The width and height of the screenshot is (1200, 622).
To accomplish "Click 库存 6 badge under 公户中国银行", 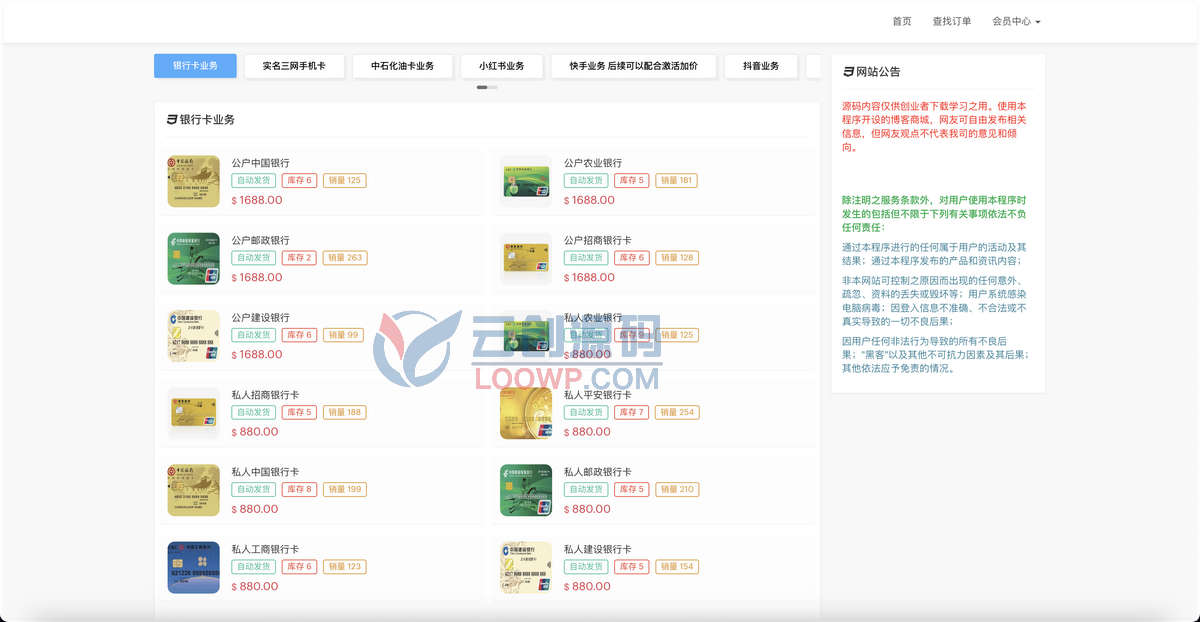I will point(299,181).
